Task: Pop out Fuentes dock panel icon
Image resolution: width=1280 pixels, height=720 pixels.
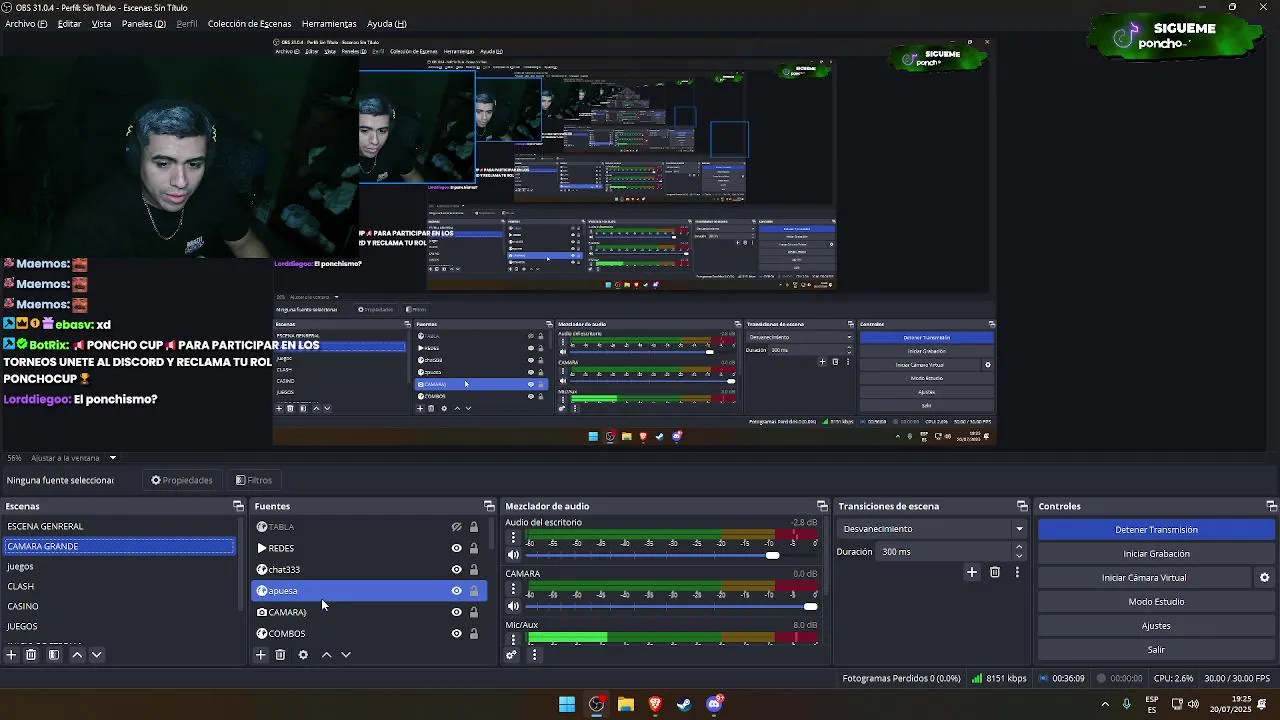Action: point(489,506)
